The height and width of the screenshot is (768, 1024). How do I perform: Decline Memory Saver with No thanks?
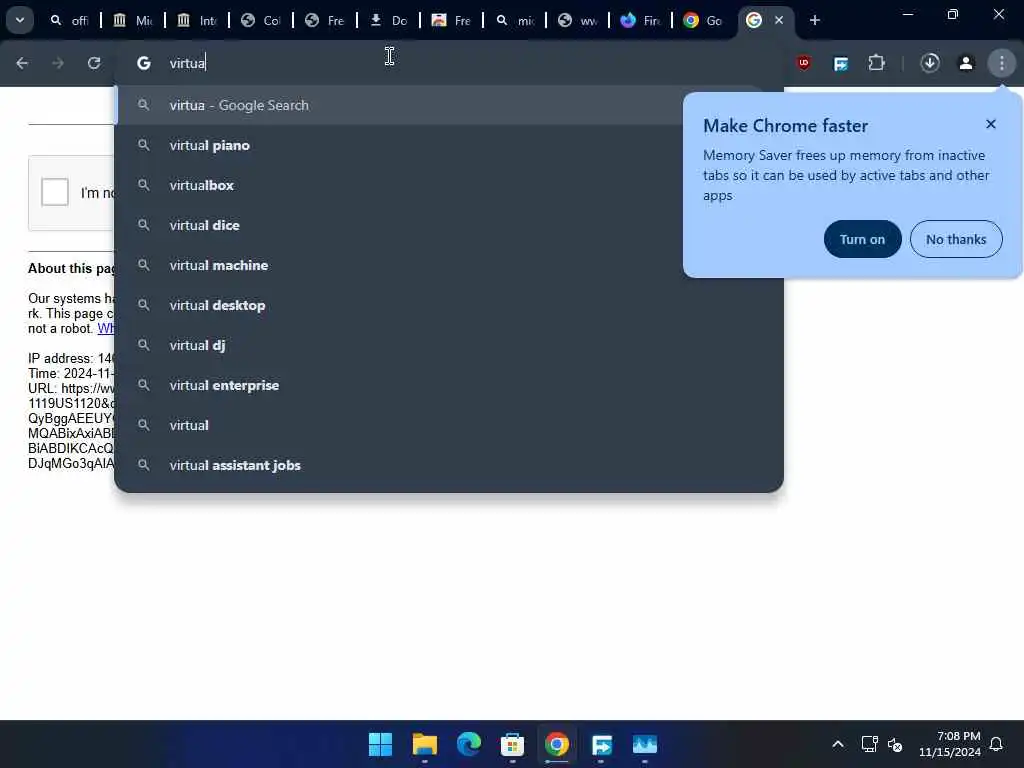(x=955, y=239)
